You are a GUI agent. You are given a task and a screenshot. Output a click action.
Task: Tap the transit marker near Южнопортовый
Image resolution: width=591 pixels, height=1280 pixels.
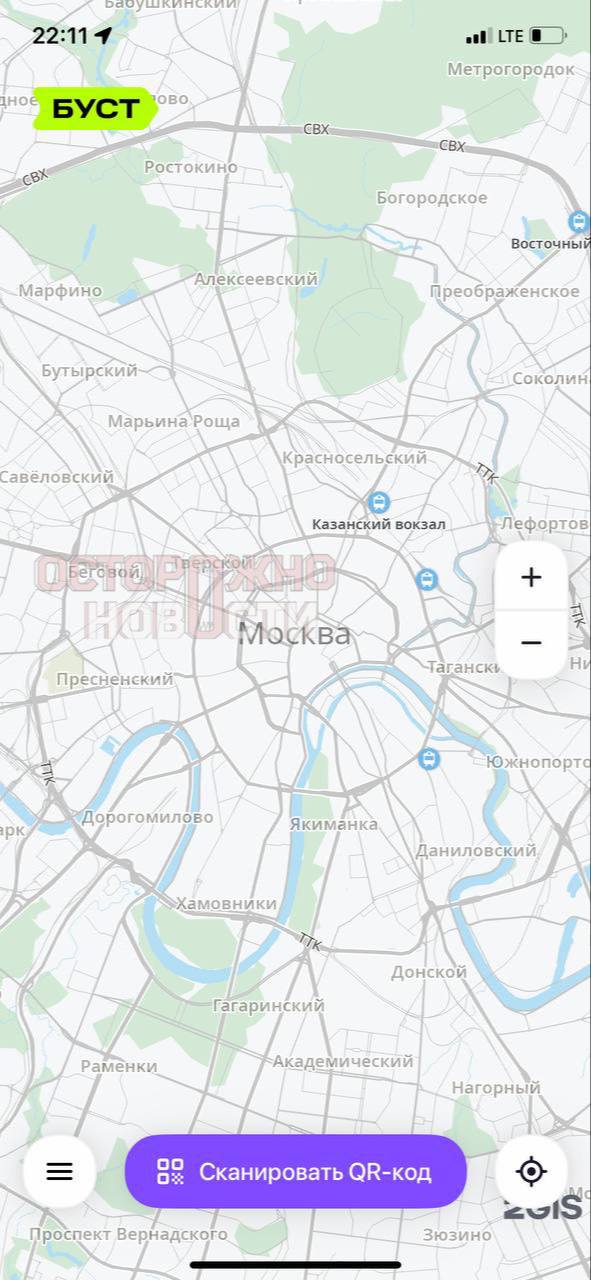pos(430,759)
